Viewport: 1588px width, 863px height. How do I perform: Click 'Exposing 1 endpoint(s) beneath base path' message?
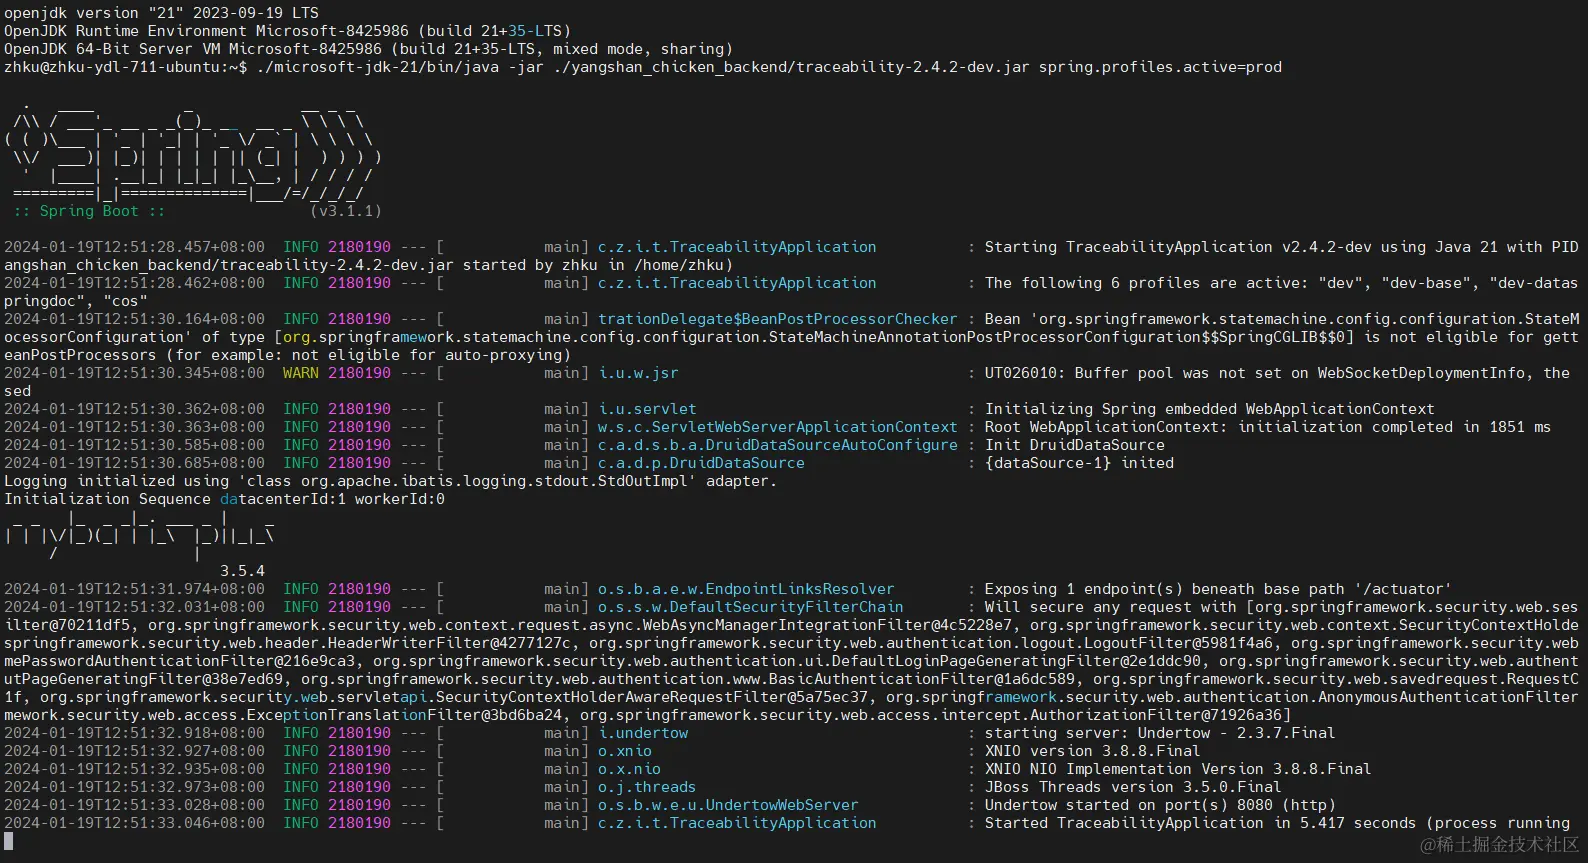[1218, 589]
